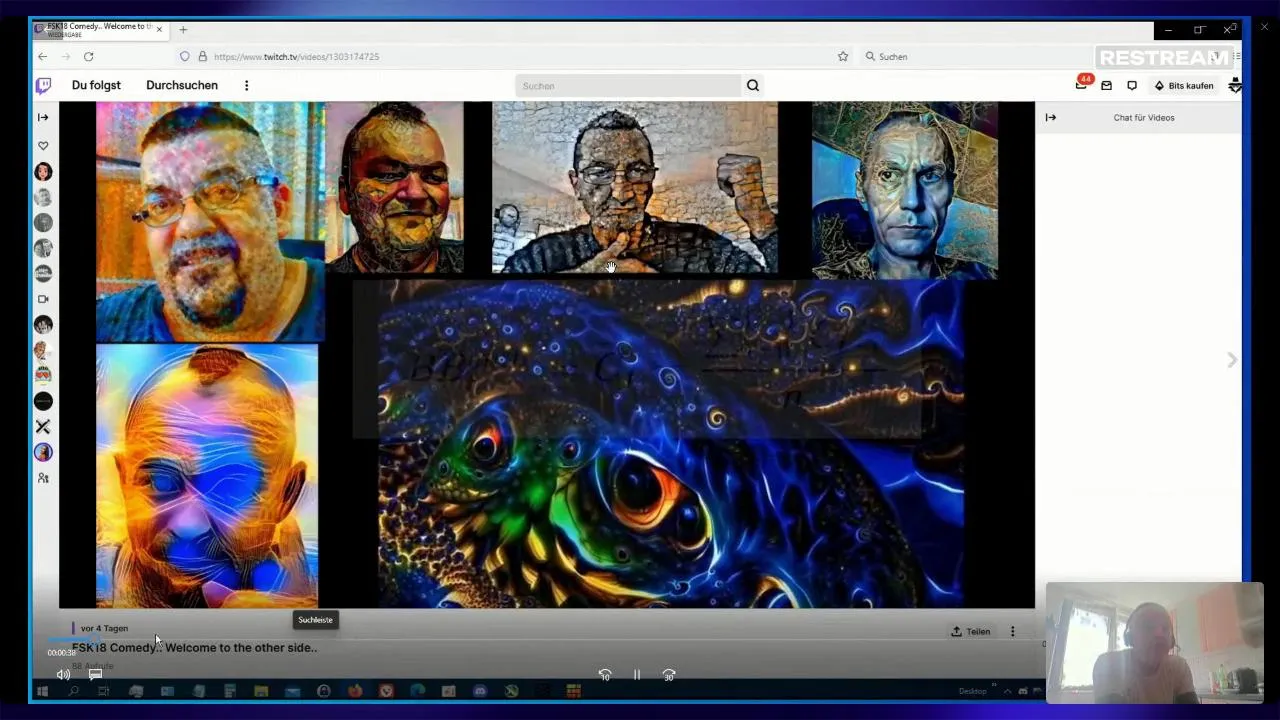Click the twitch.tv URL address bar
This screenshot has height=720, width=1280.
coord(515,57)
